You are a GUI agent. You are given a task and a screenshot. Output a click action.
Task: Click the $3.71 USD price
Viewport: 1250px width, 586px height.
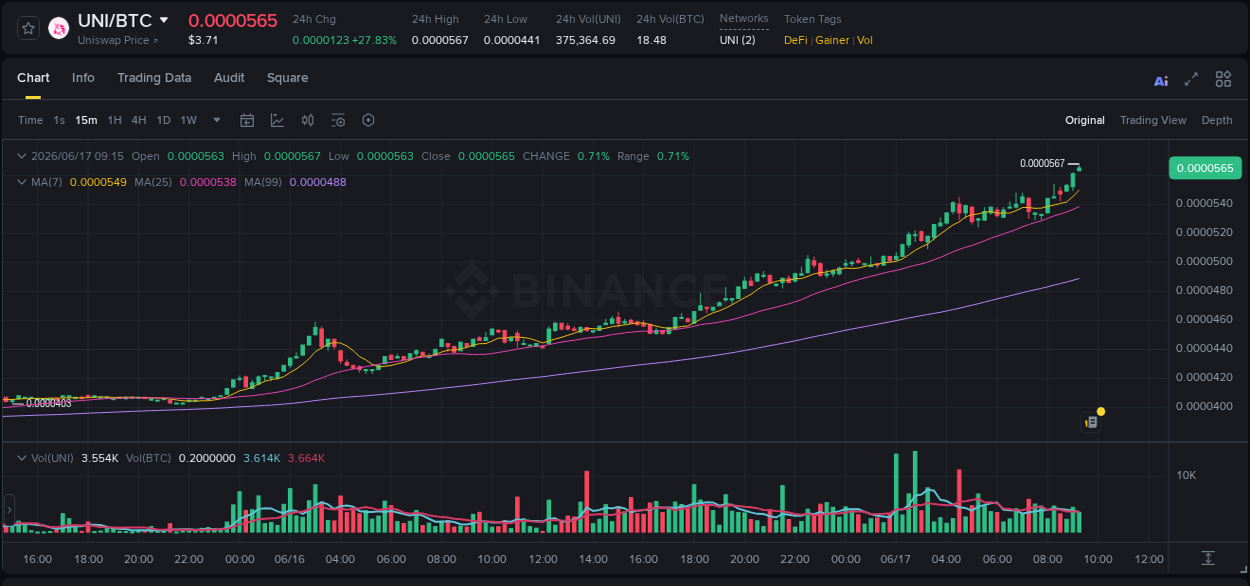(203, 40)
